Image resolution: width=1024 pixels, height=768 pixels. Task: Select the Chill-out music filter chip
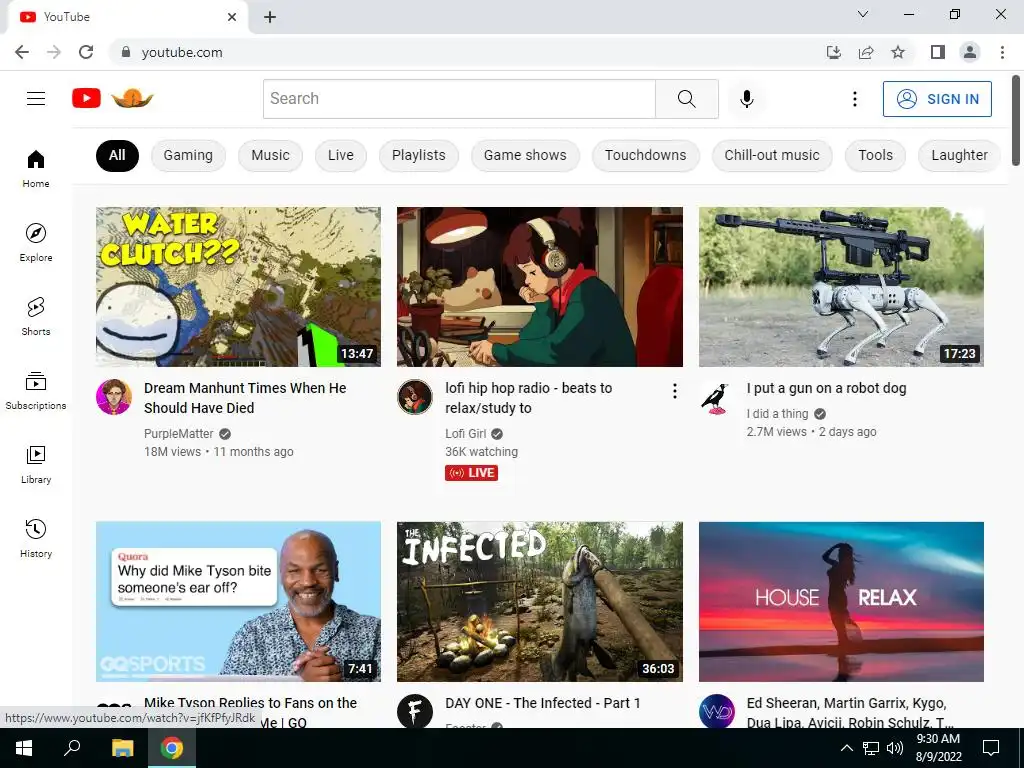tap(772, 155)
